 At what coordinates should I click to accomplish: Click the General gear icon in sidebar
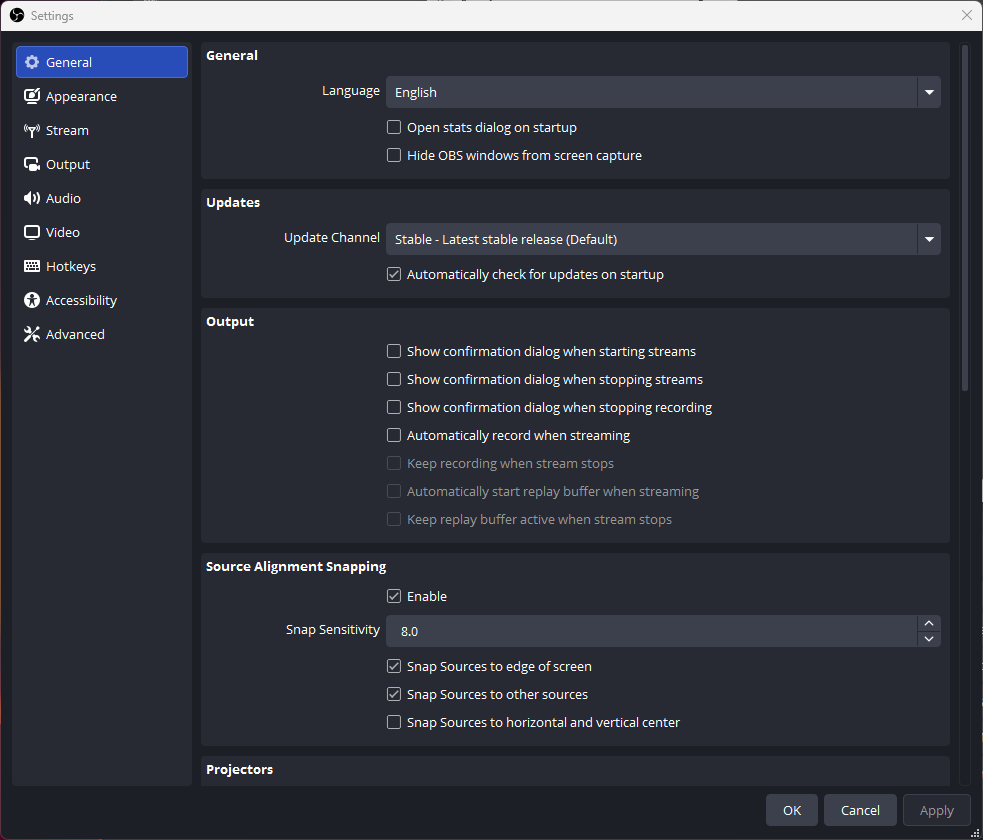click(x=33, y=61)
